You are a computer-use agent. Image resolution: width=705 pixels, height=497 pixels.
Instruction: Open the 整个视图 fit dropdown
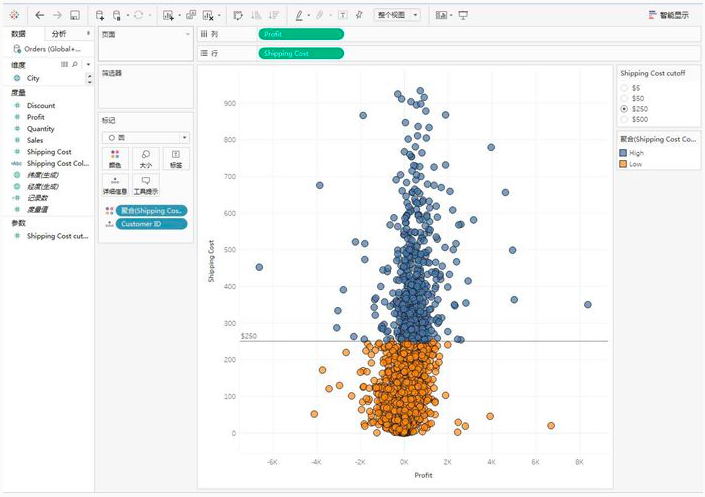[397, 15]
